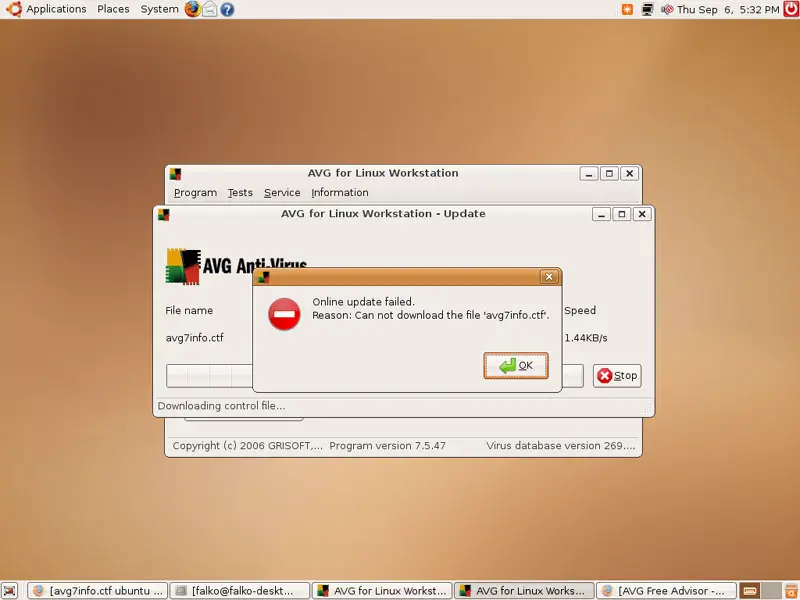Viewport: 800px width, 600px height.
Task: Maximize the main AVG for Linux Workstation window
Action: pos(609,174)
